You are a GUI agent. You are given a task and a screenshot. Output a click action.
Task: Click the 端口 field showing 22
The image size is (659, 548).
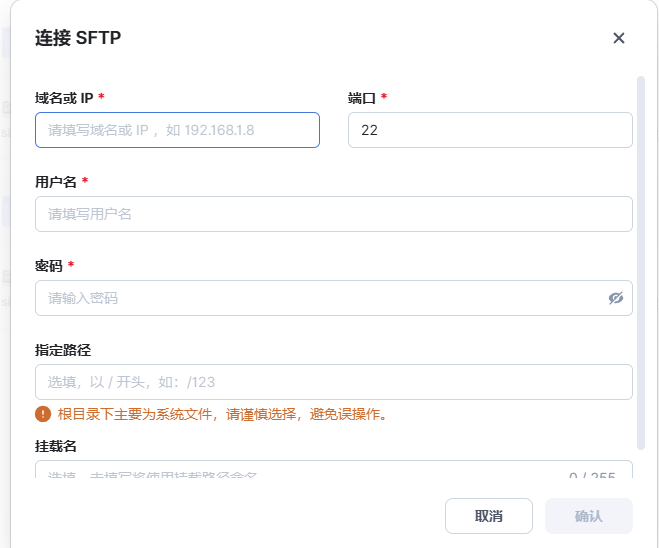click(x=490, y=130)
